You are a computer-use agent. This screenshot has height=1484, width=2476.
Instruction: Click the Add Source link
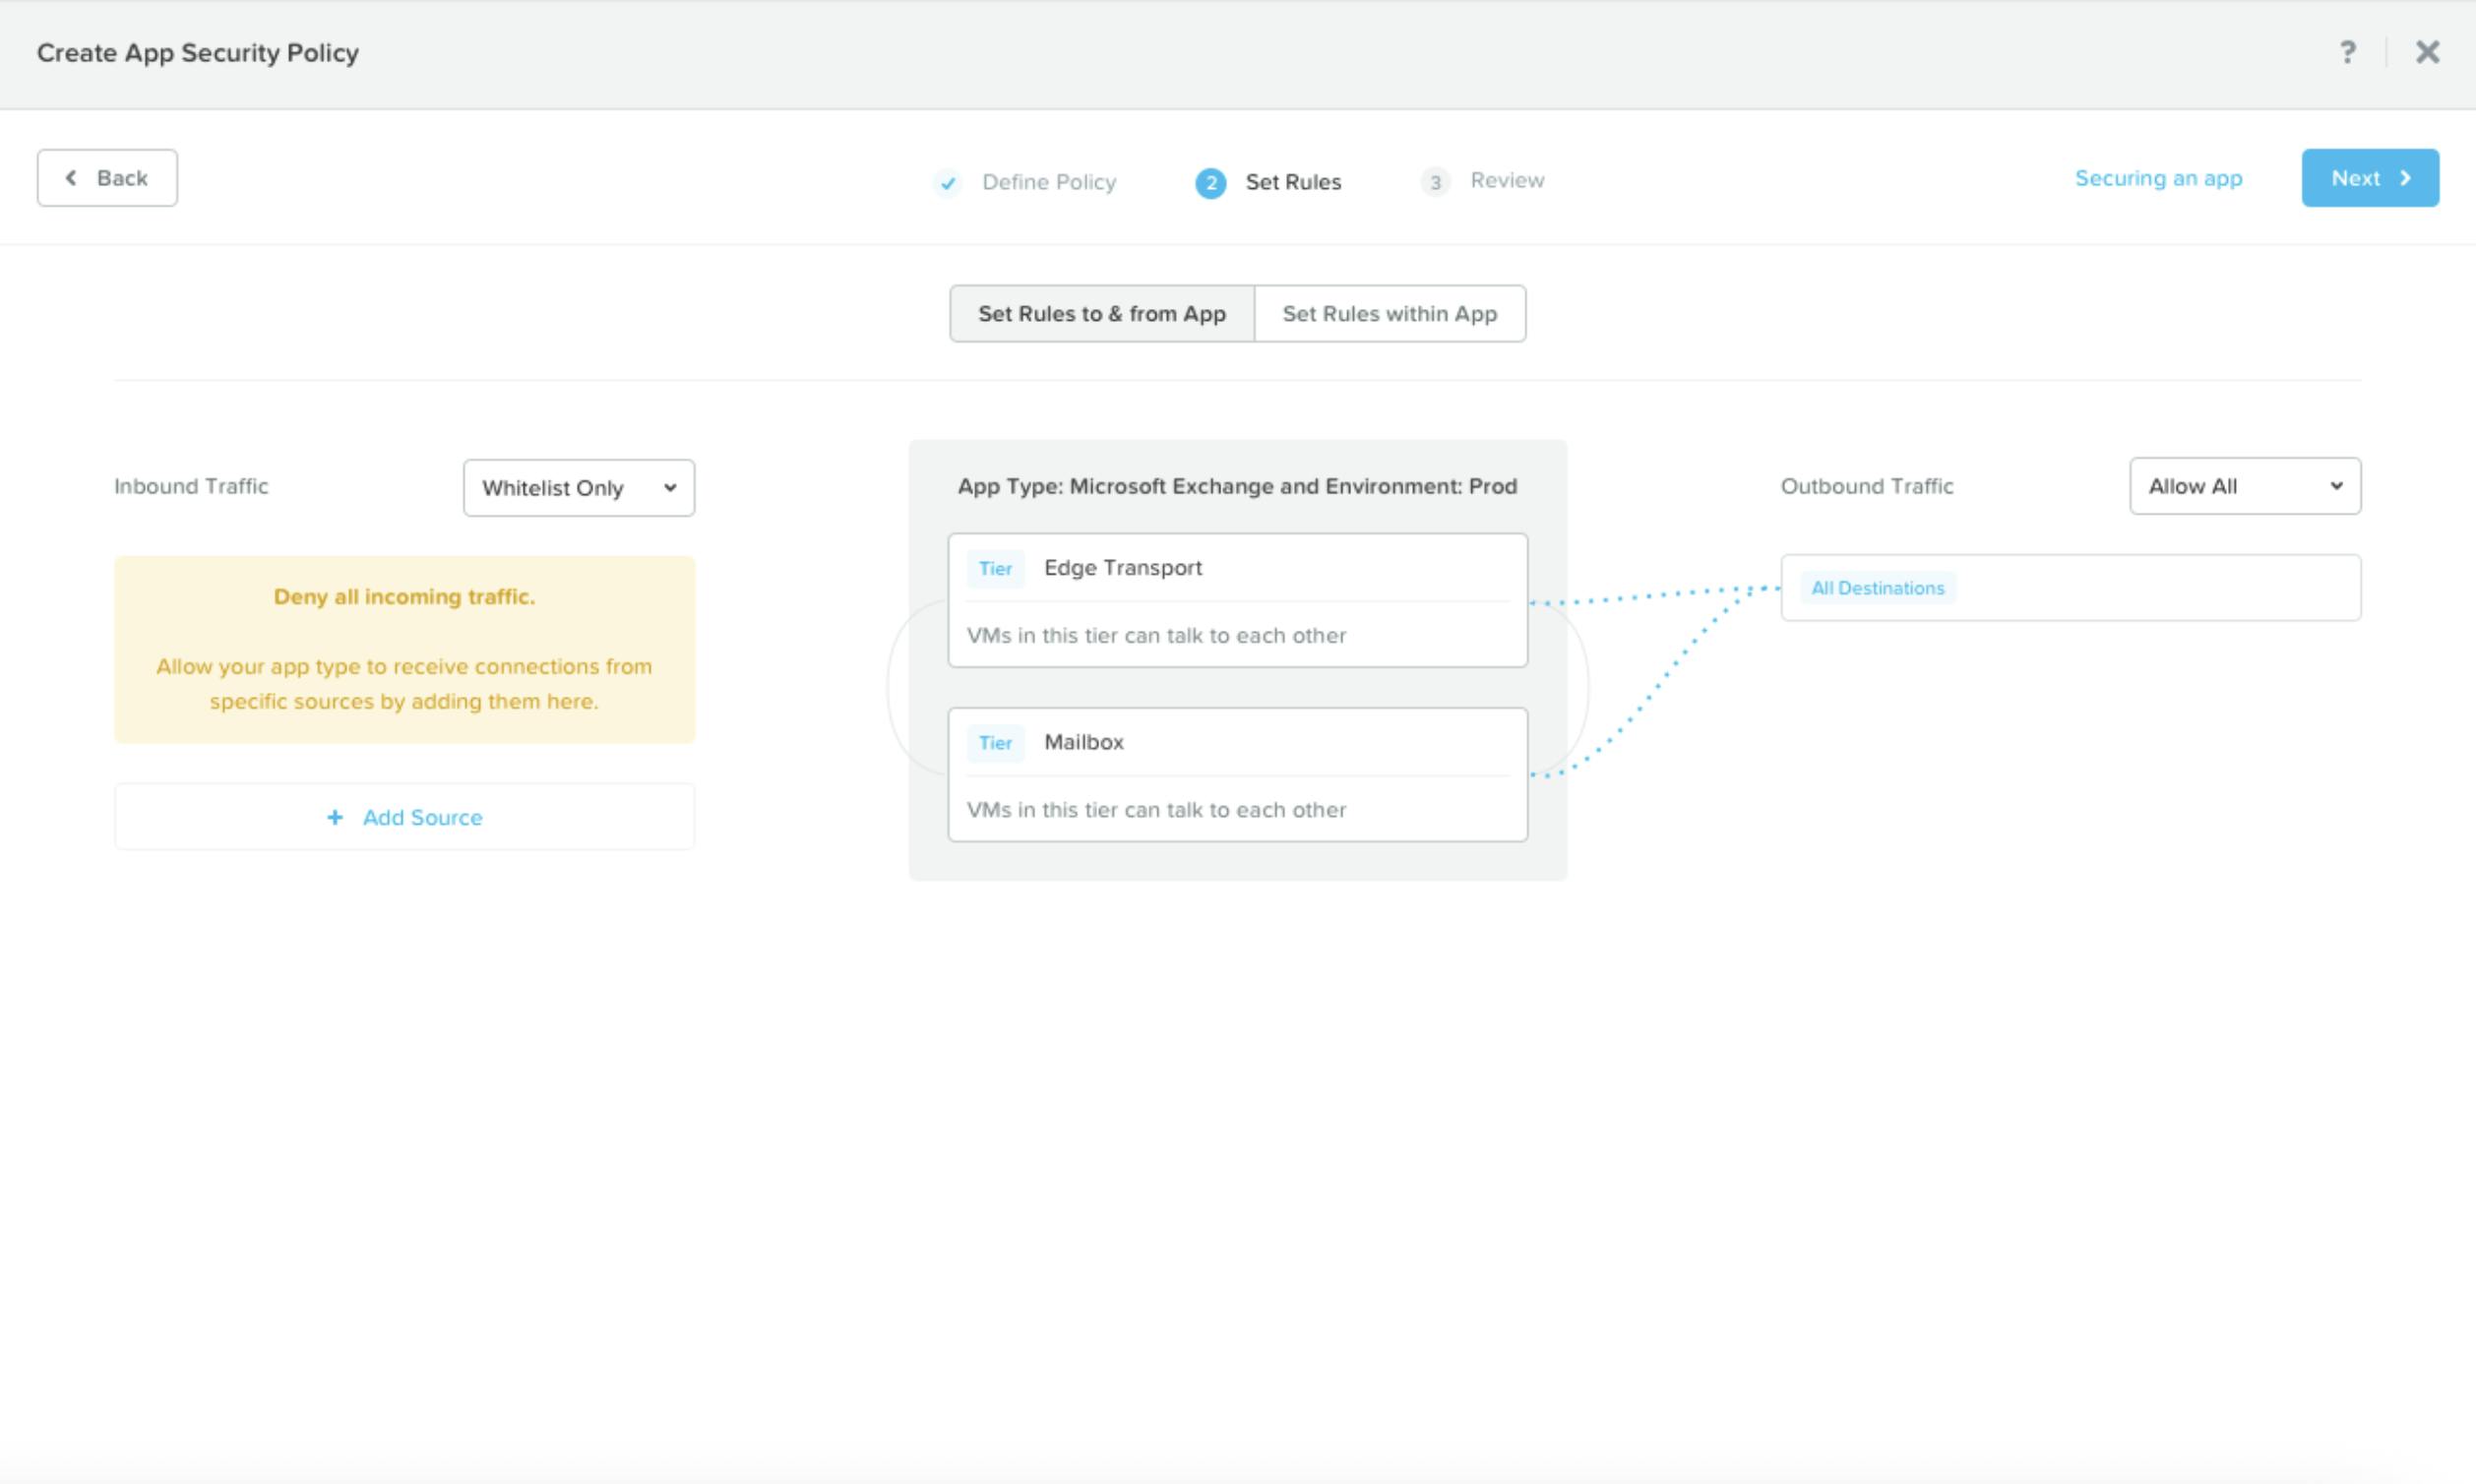422,817
